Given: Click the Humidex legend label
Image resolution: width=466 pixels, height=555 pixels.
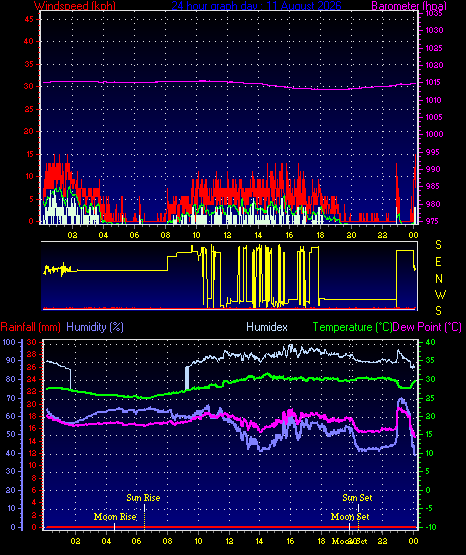Looking at the screenshot, I should 267,327.
